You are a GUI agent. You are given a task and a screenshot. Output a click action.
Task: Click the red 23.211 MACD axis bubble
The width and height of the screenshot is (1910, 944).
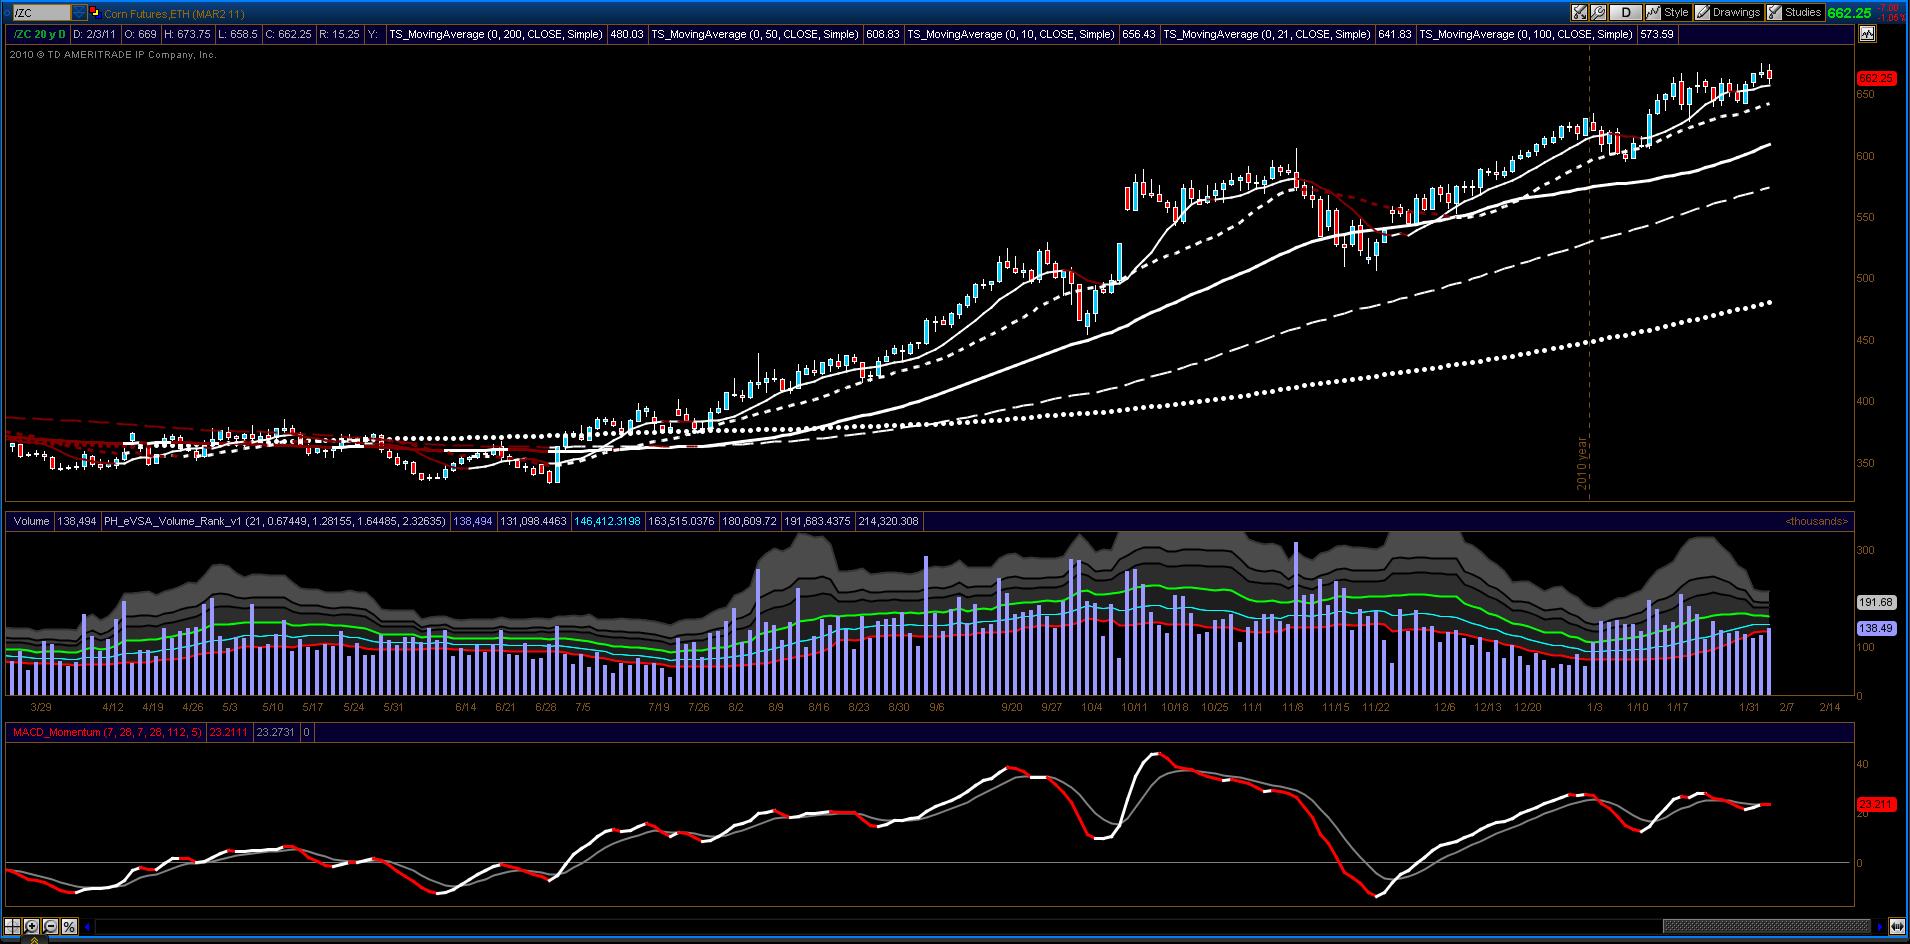[x=1876, y=804]
